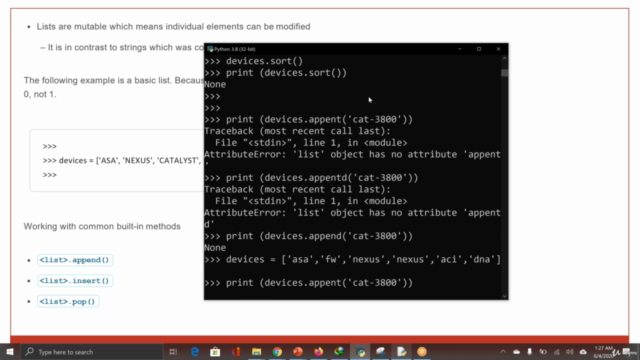Screen dimensions: 640x360
Task: Click 'It is in contrast to strings' sub-bullet
Action: click(126, 48)
